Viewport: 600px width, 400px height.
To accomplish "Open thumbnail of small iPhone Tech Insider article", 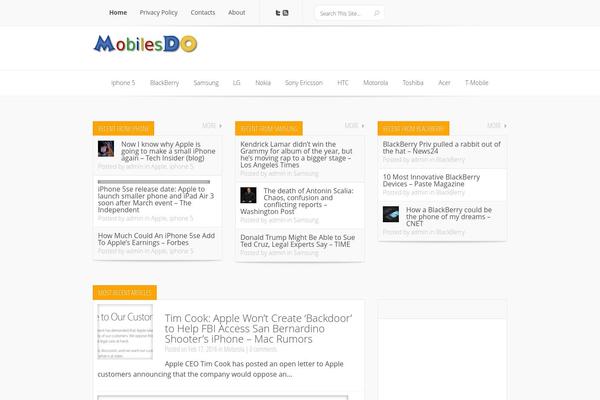I will [x=106, y=149].
